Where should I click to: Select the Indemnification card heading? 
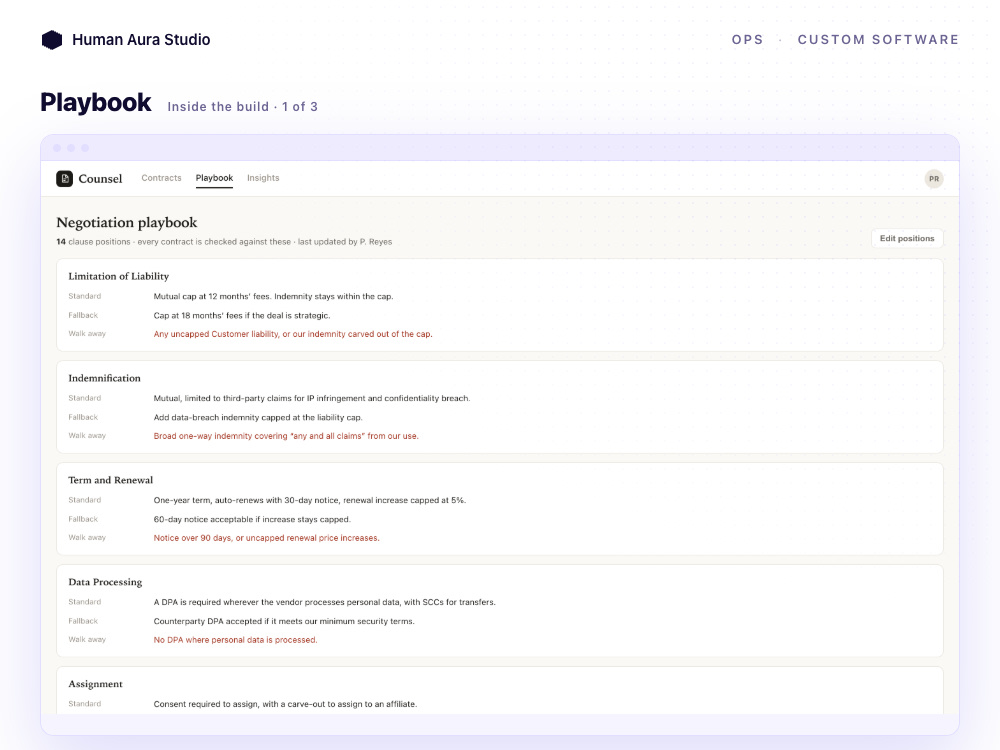pos(105,378)
